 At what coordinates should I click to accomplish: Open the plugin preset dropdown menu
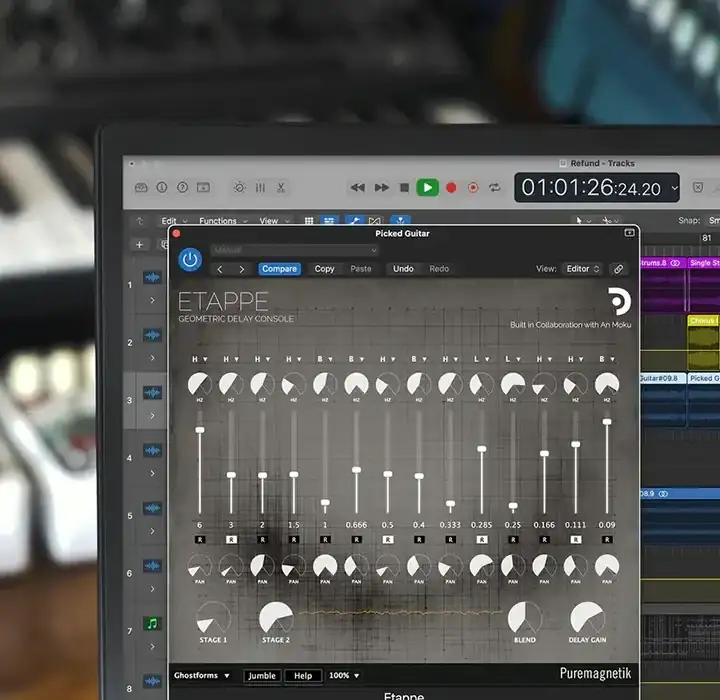pos(295,250)
